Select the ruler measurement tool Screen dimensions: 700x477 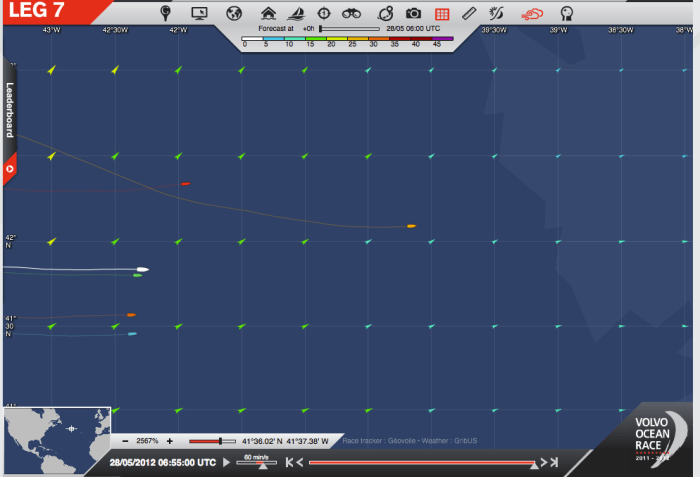469,14
